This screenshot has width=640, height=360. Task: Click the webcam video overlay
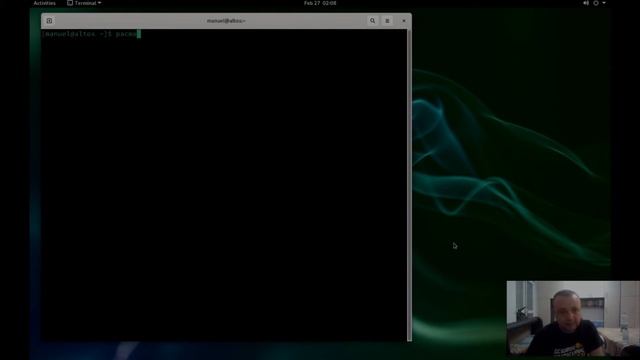click(x=573, y=318)
